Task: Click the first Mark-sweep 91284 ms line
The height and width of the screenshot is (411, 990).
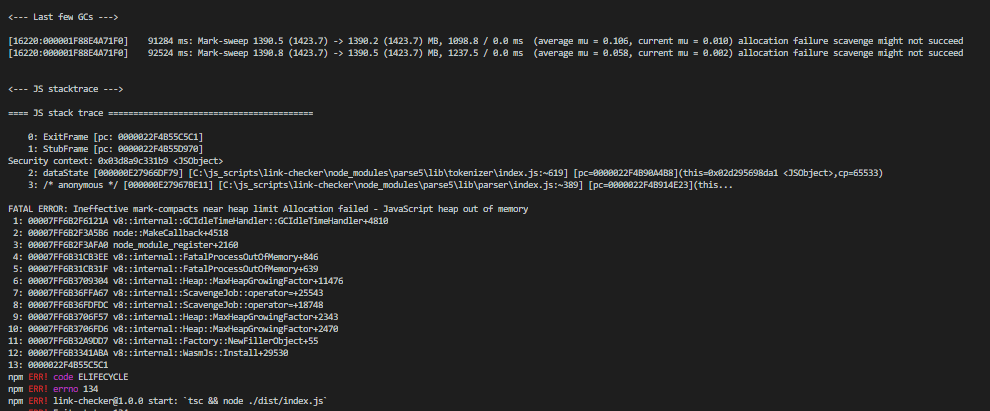Action: (x=486, y=41)
